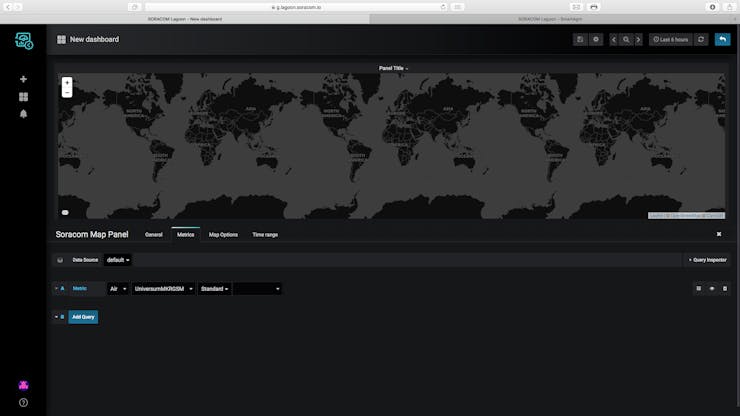The image size is (740, 416).
Task: Open the default data source dropdown
Action: (x=118, y=260)
